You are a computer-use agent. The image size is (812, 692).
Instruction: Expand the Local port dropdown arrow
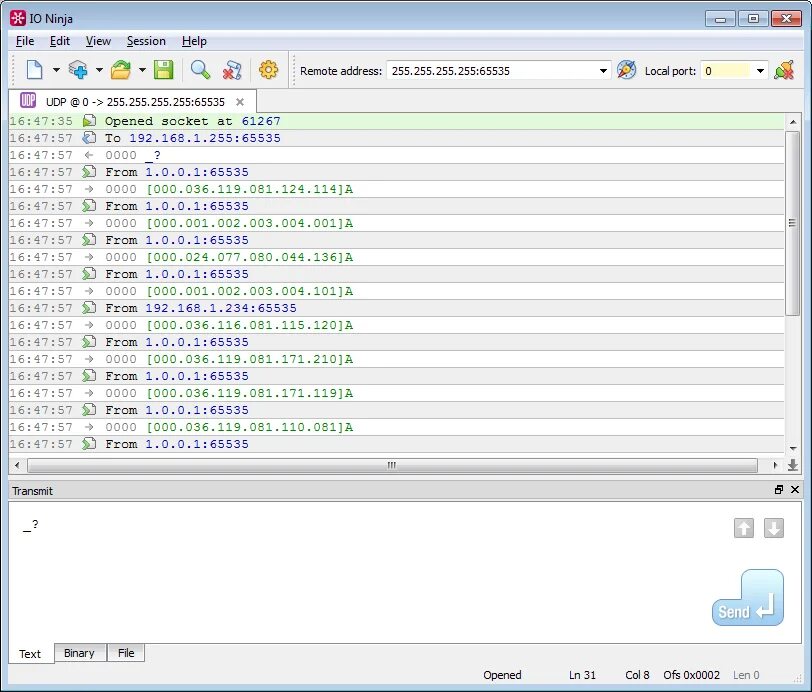760,71
